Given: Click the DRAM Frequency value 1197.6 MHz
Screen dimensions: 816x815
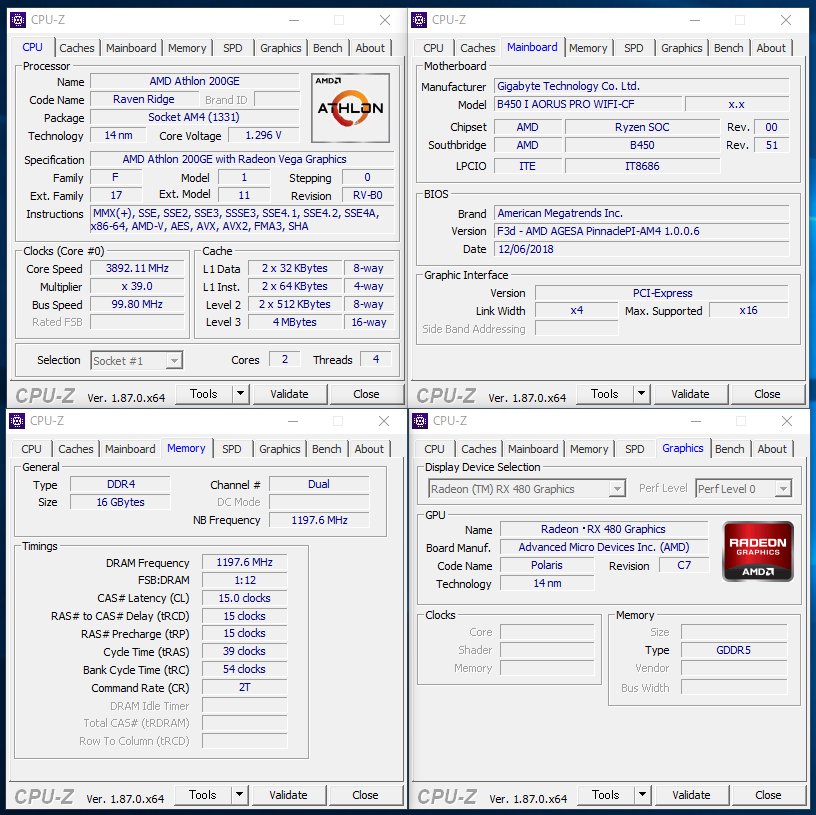Looking at the screenshot, I should tap(245, 563).
